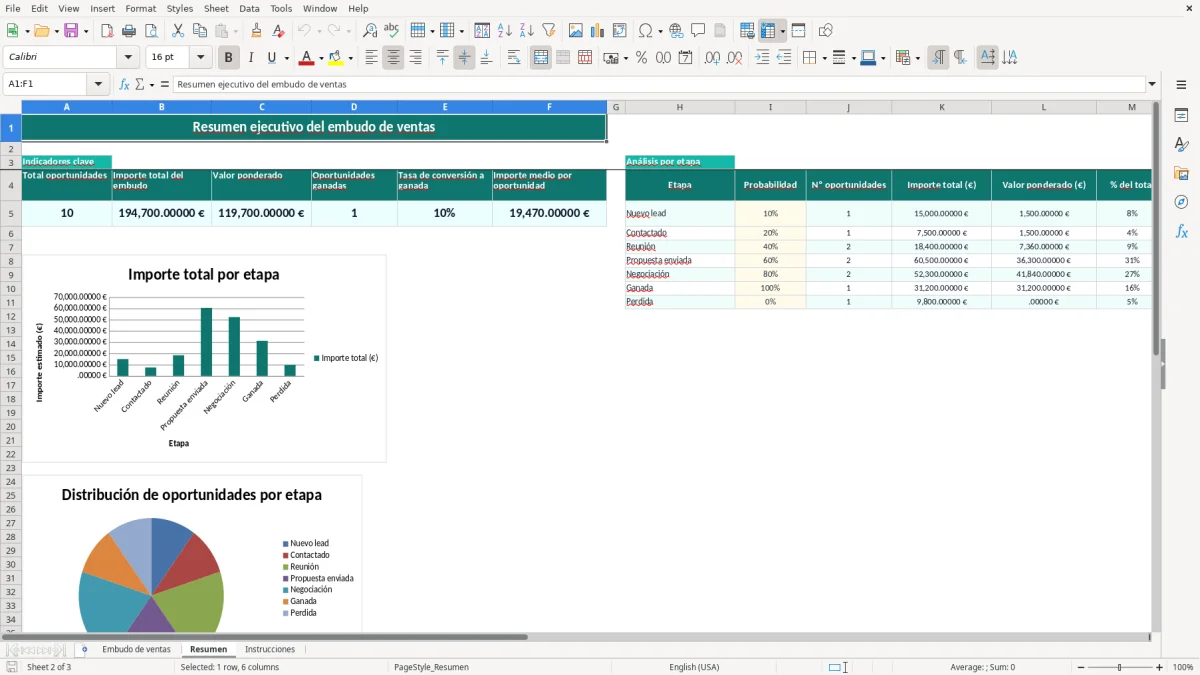This screenshot has height=675, width=1200.
Task: Switch to Embudo de ventas sheet
Action: click(136, 650)
